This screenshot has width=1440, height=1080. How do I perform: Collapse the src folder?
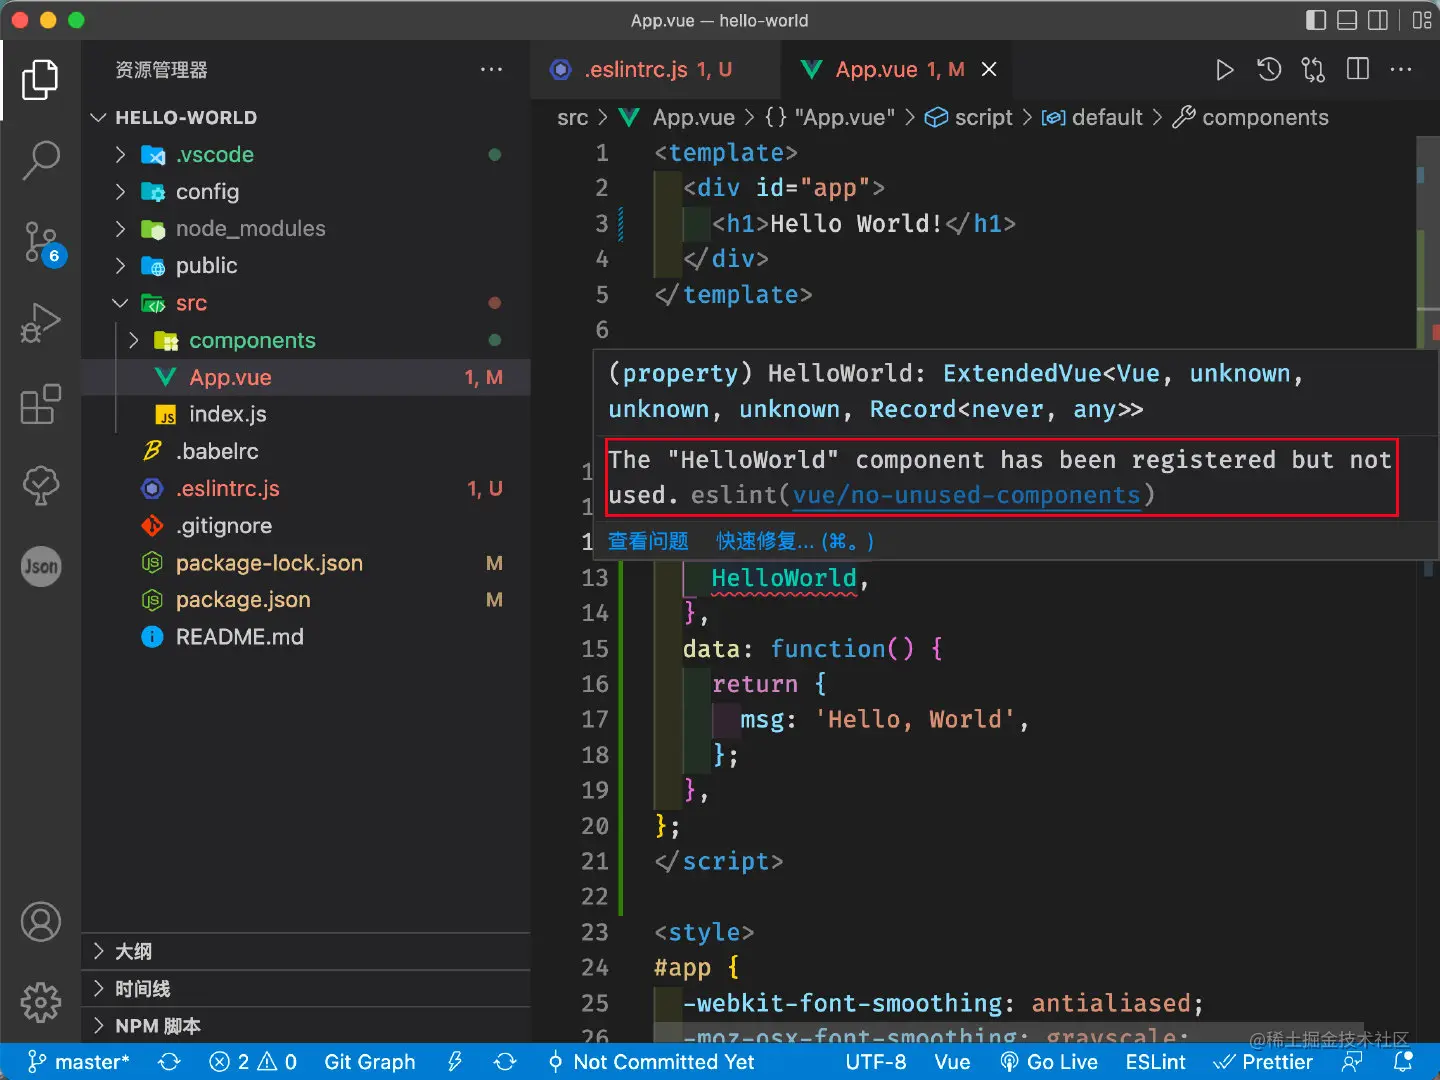(x=306, y=303)
